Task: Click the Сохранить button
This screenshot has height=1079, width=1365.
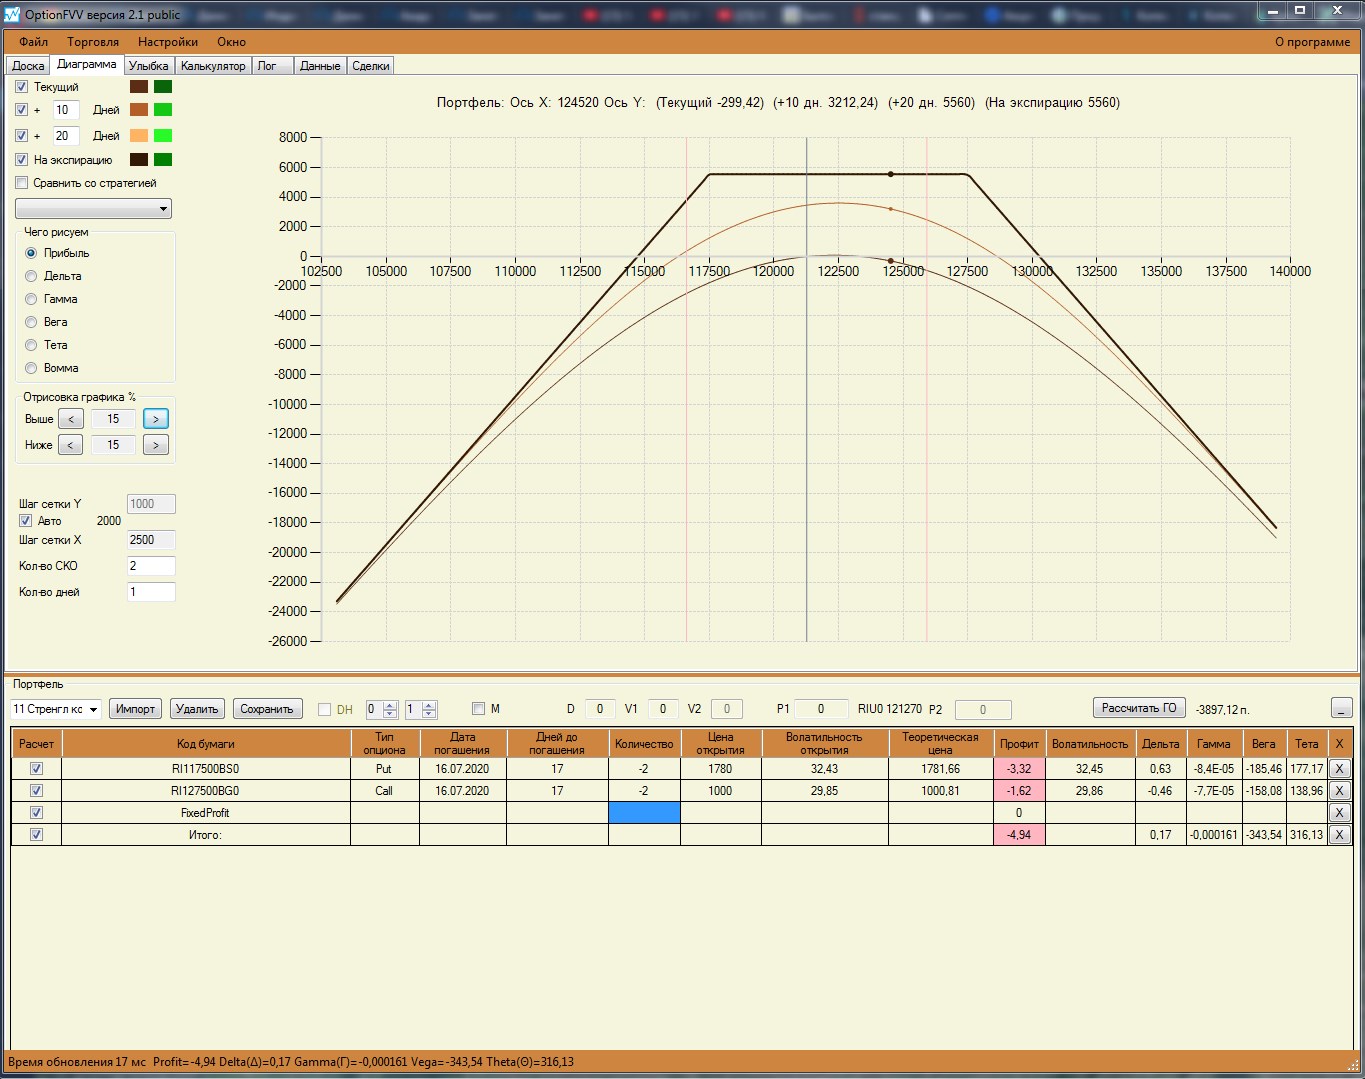Action: (x=267, y=709)
